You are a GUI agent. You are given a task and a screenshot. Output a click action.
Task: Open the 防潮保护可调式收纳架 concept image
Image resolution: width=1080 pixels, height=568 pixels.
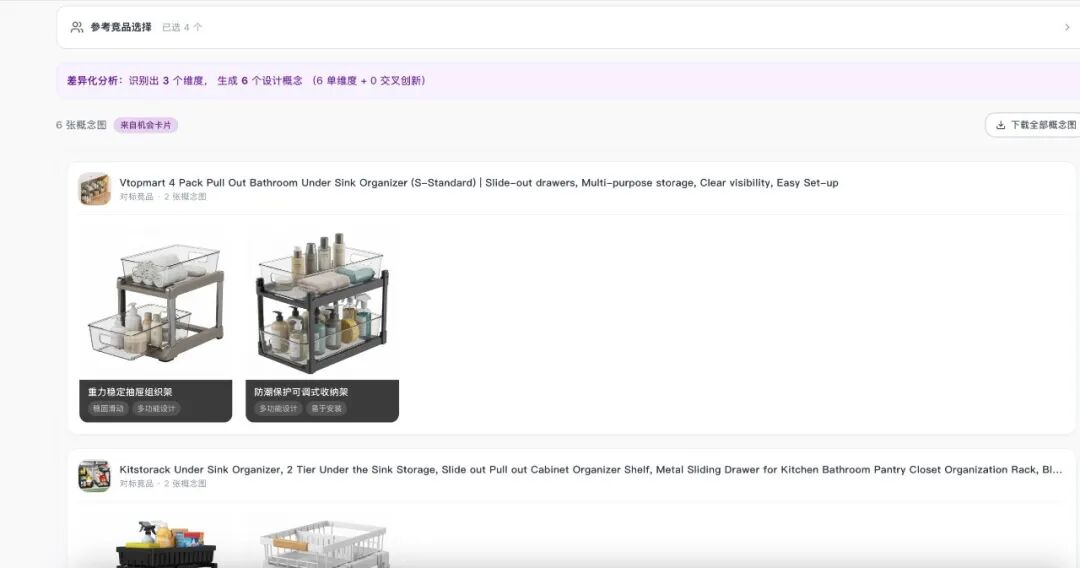tap(322, 302)
